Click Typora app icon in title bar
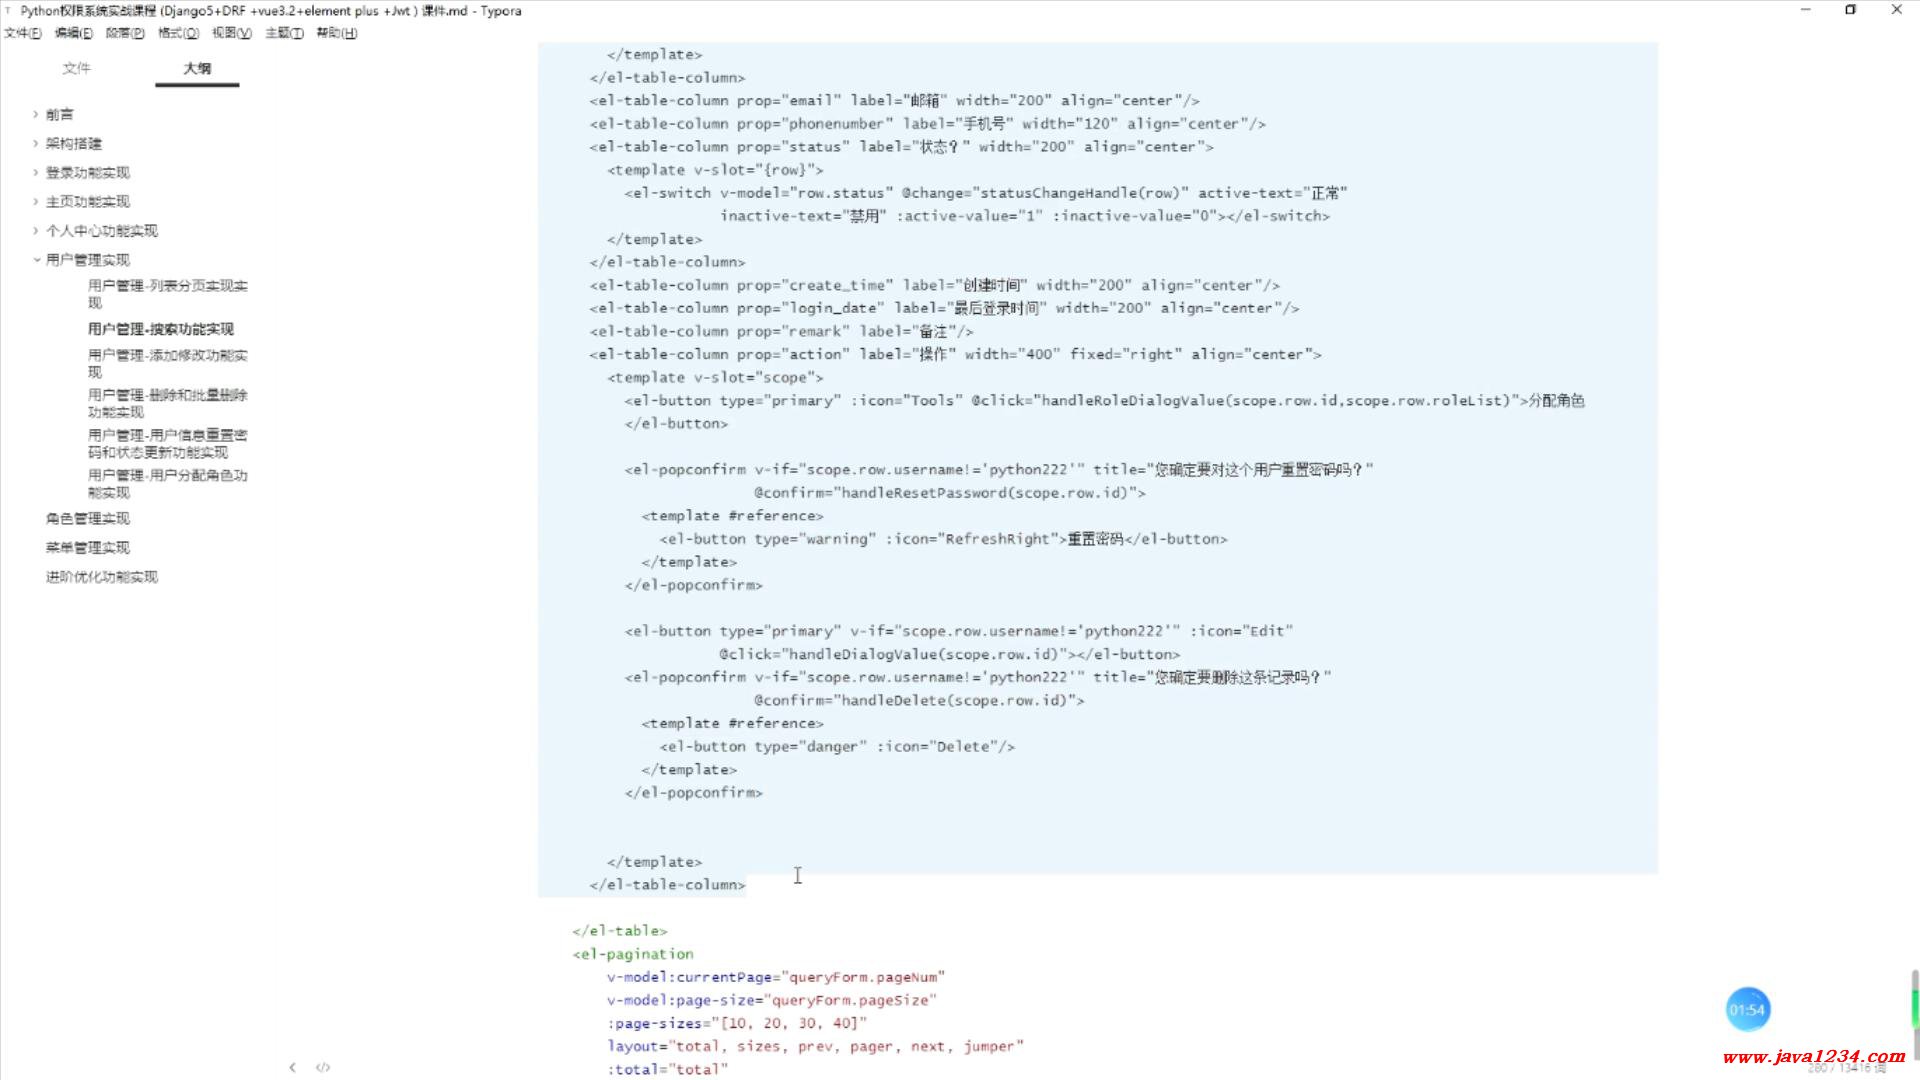The height and width of the screenshot is (1080, 1920). point(8,11)
